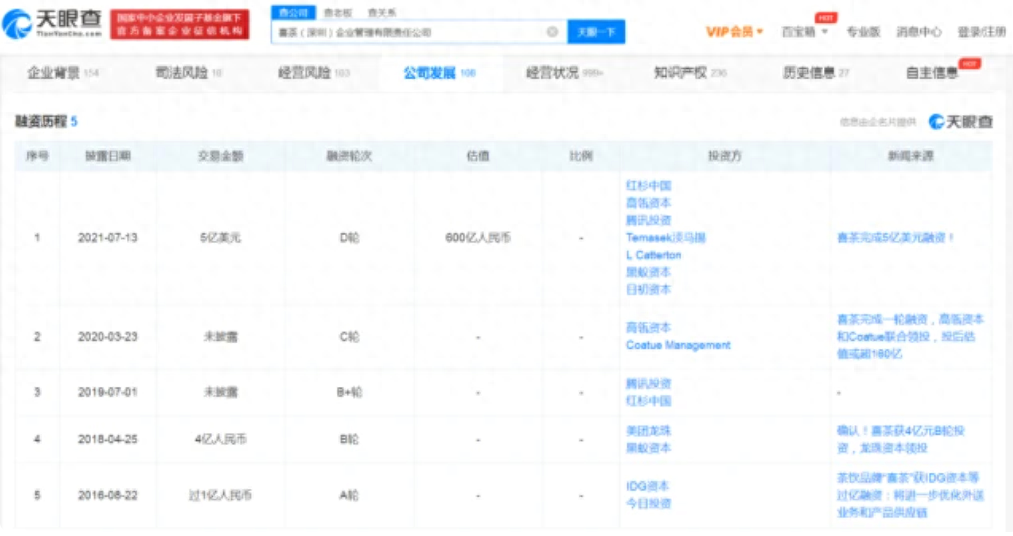Select the 查关系 search type tab

pos(381,12)
